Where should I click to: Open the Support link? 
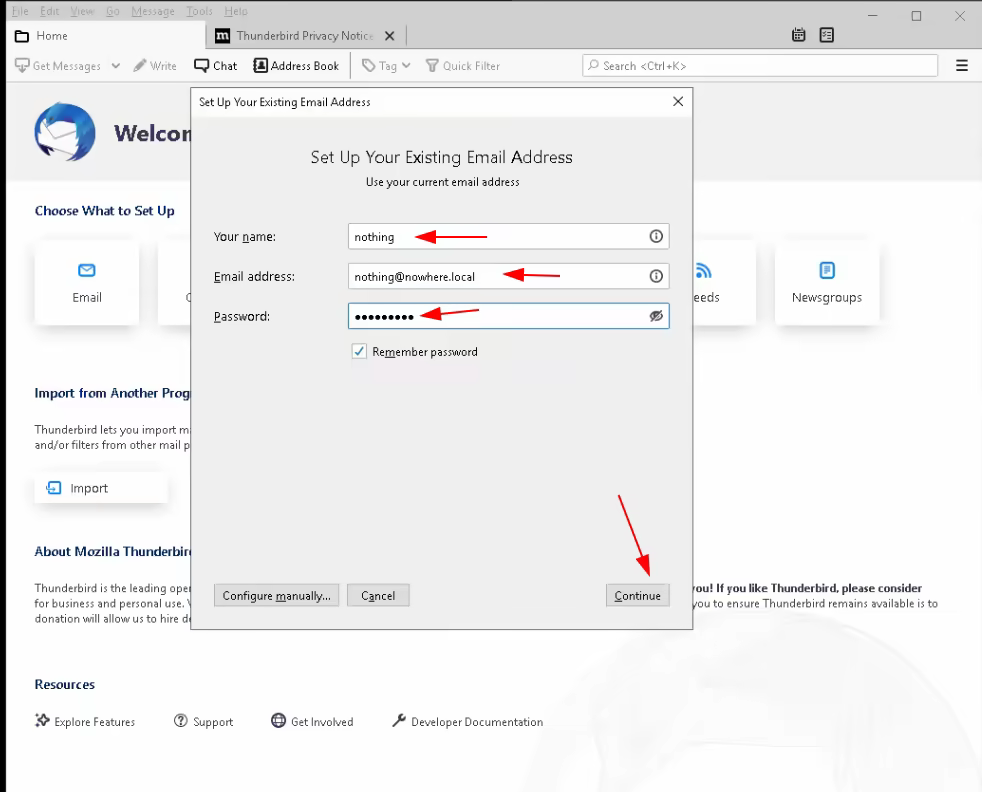[204, 721]
